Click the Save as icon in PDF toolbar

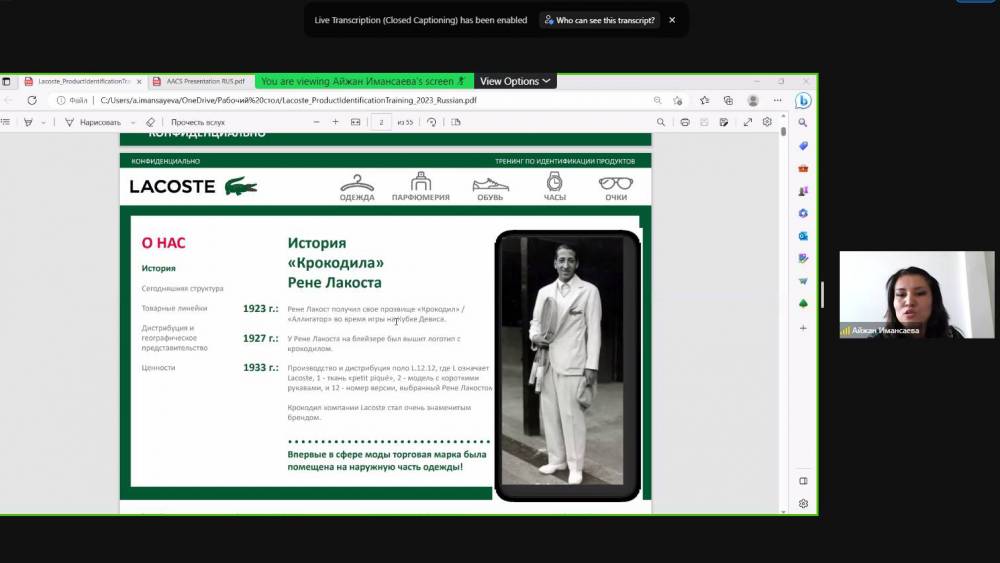[723, 122]
